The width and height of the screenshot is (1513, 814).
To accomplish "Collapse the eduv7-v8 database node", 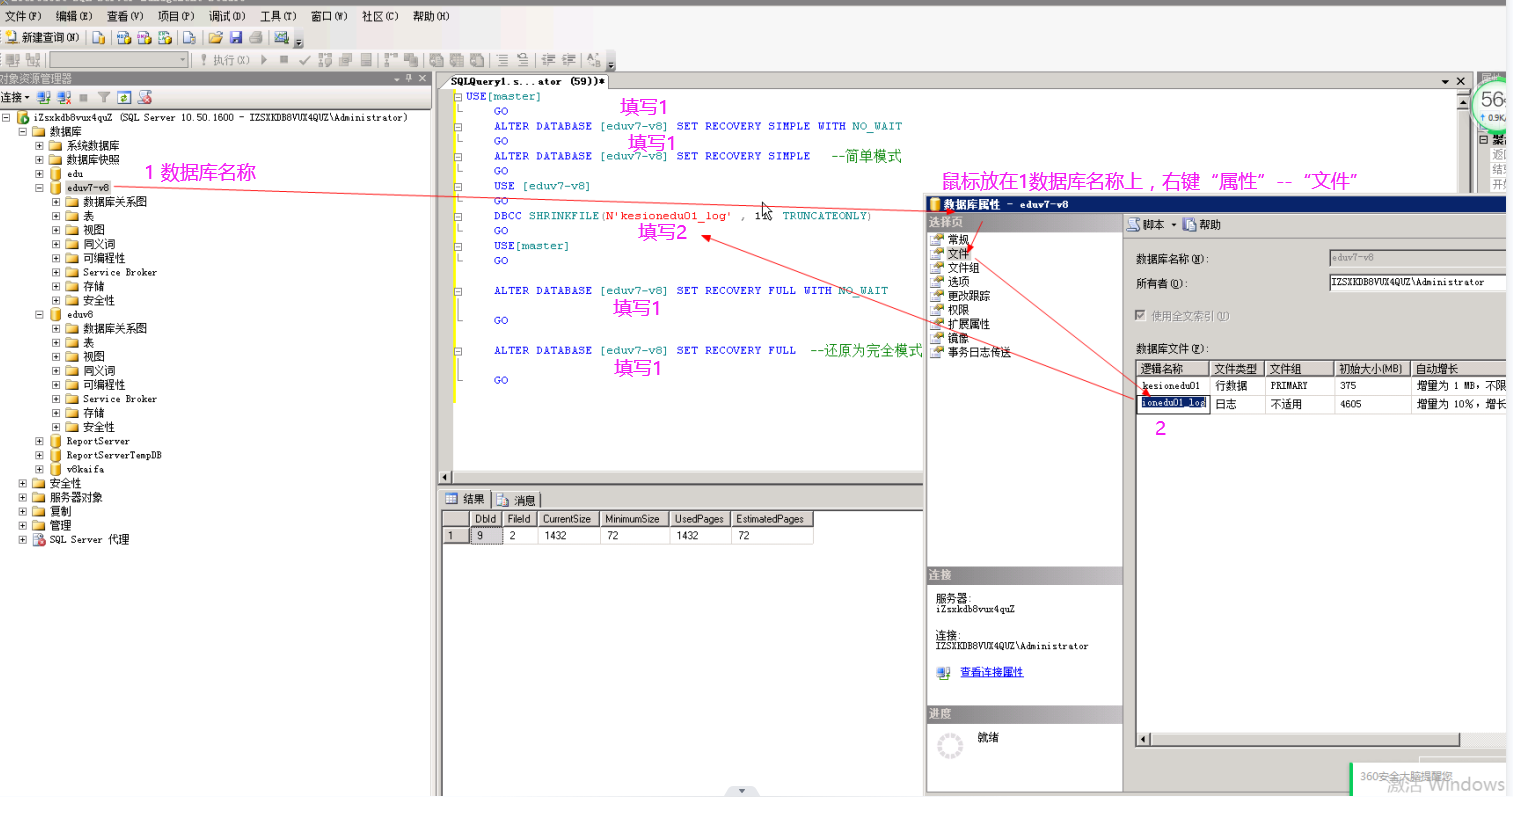I will click(x=39, y=188).
